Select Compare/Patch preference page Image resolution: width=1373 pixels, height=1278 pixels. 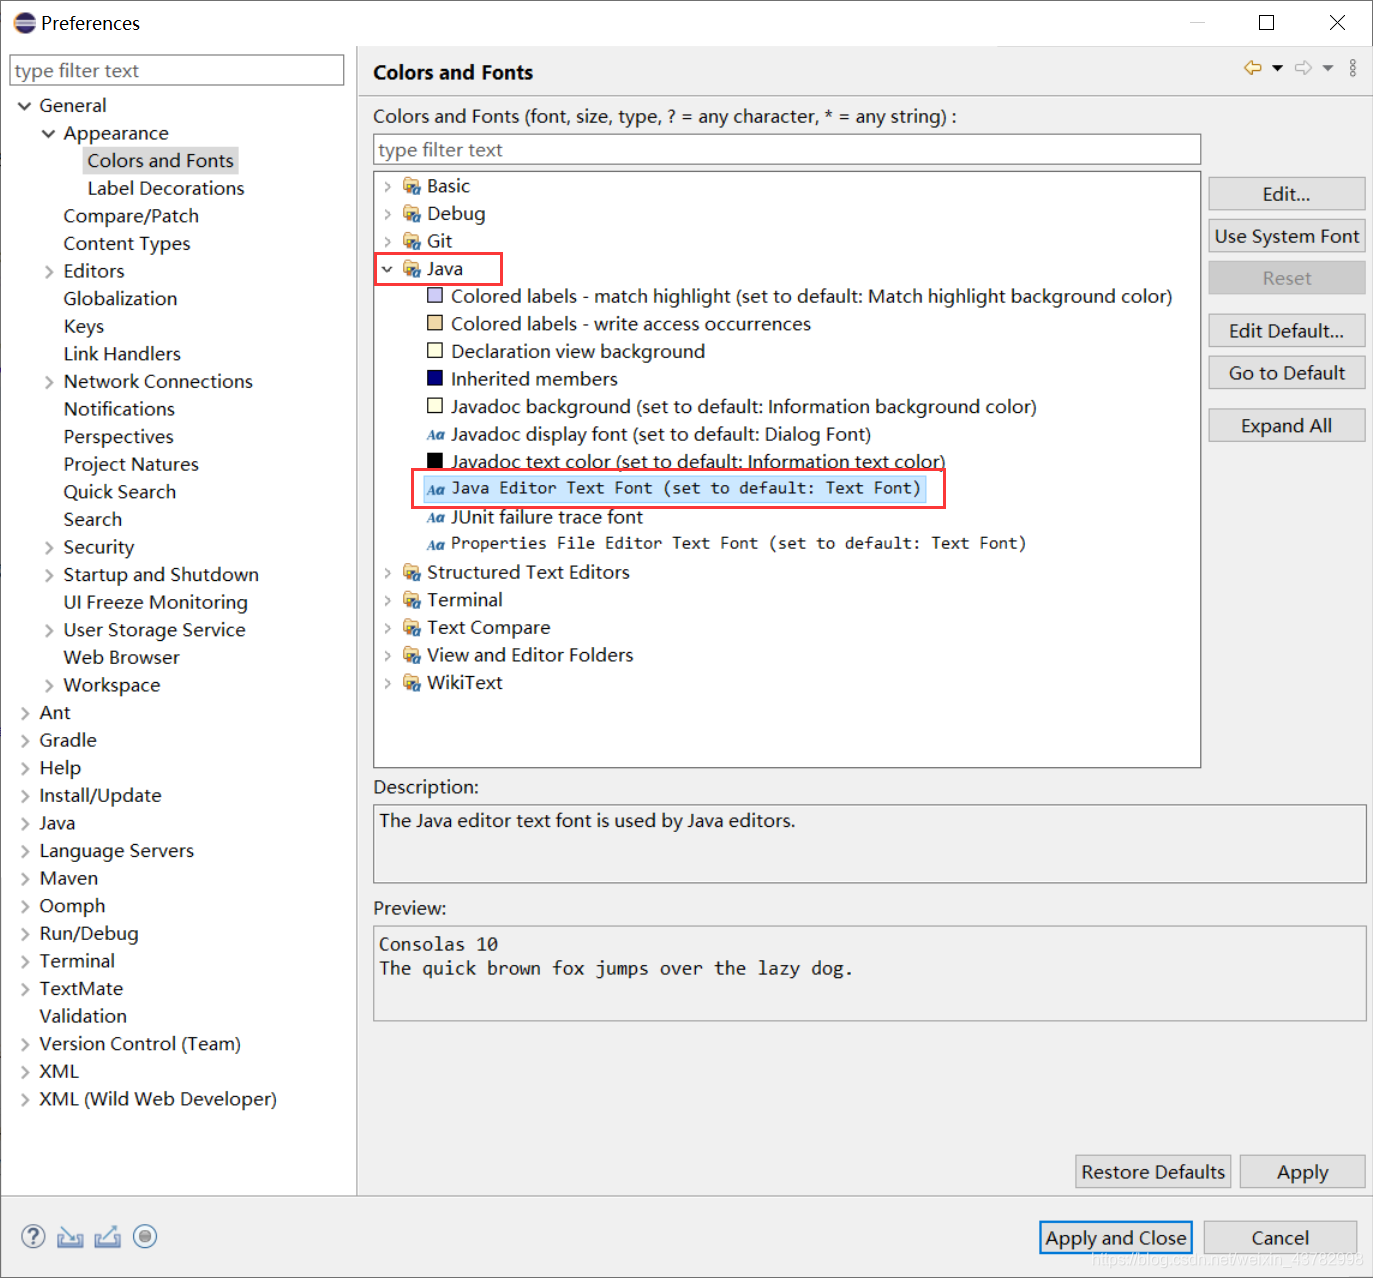tap(131, 216)
